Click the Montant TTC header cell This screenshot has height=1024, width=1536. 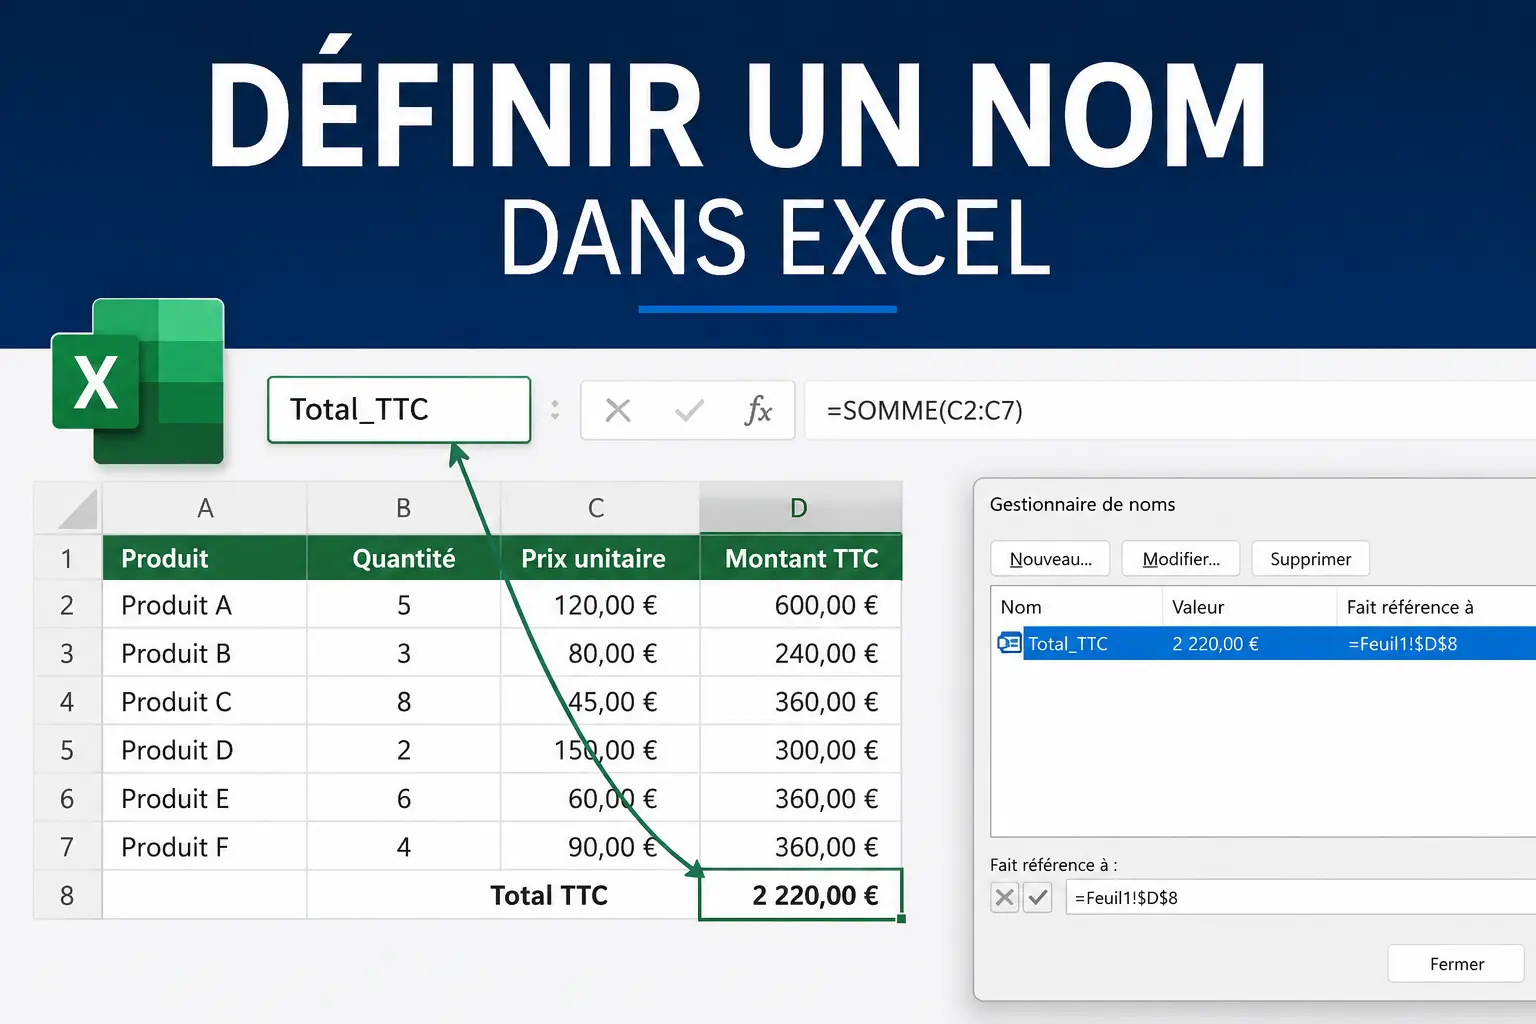(801, 558)
